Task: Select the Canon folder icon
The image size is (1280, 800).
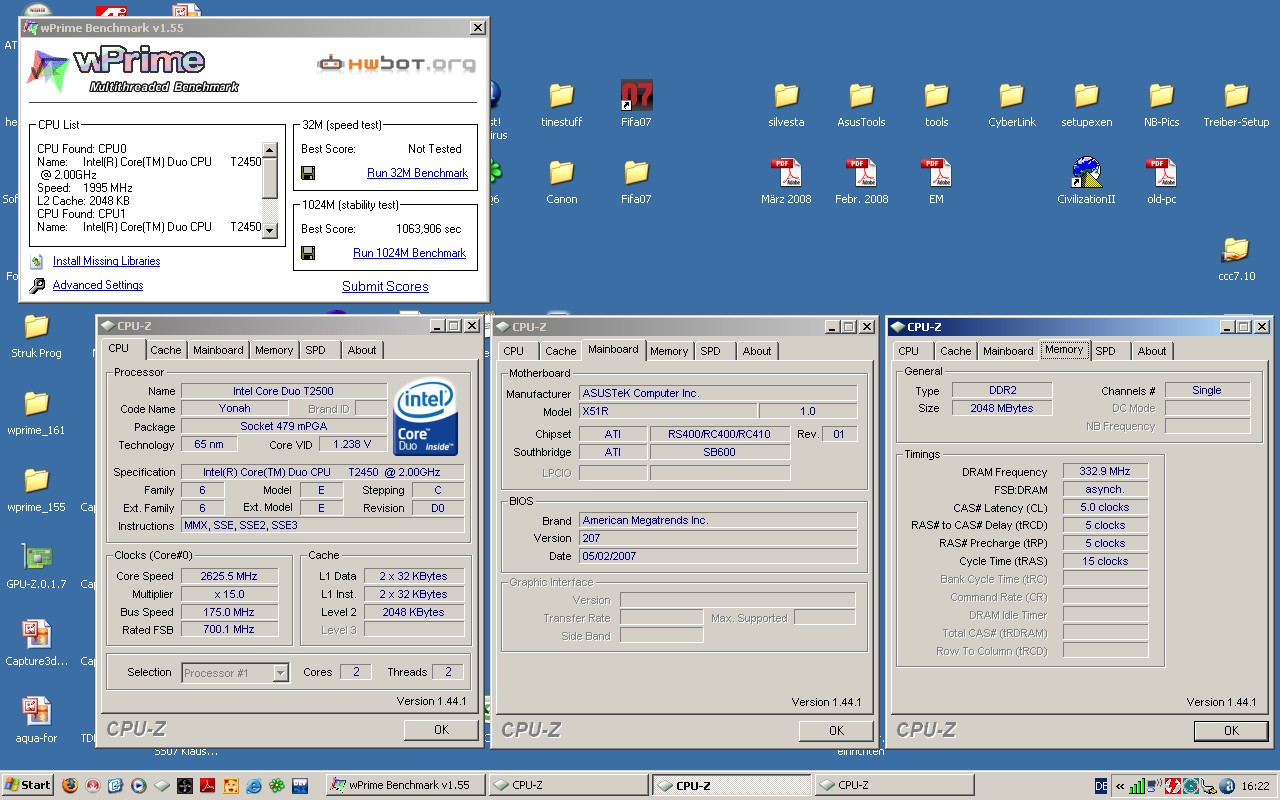Action: [562, 182]
